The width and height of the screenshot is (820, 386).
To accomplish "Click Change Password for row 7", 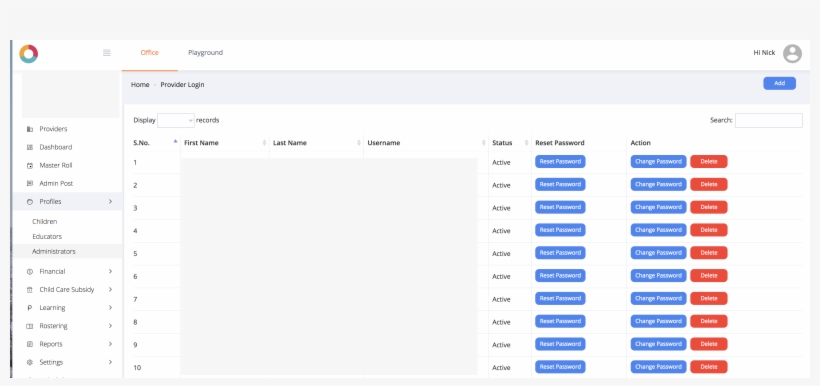I will [658, 299].
